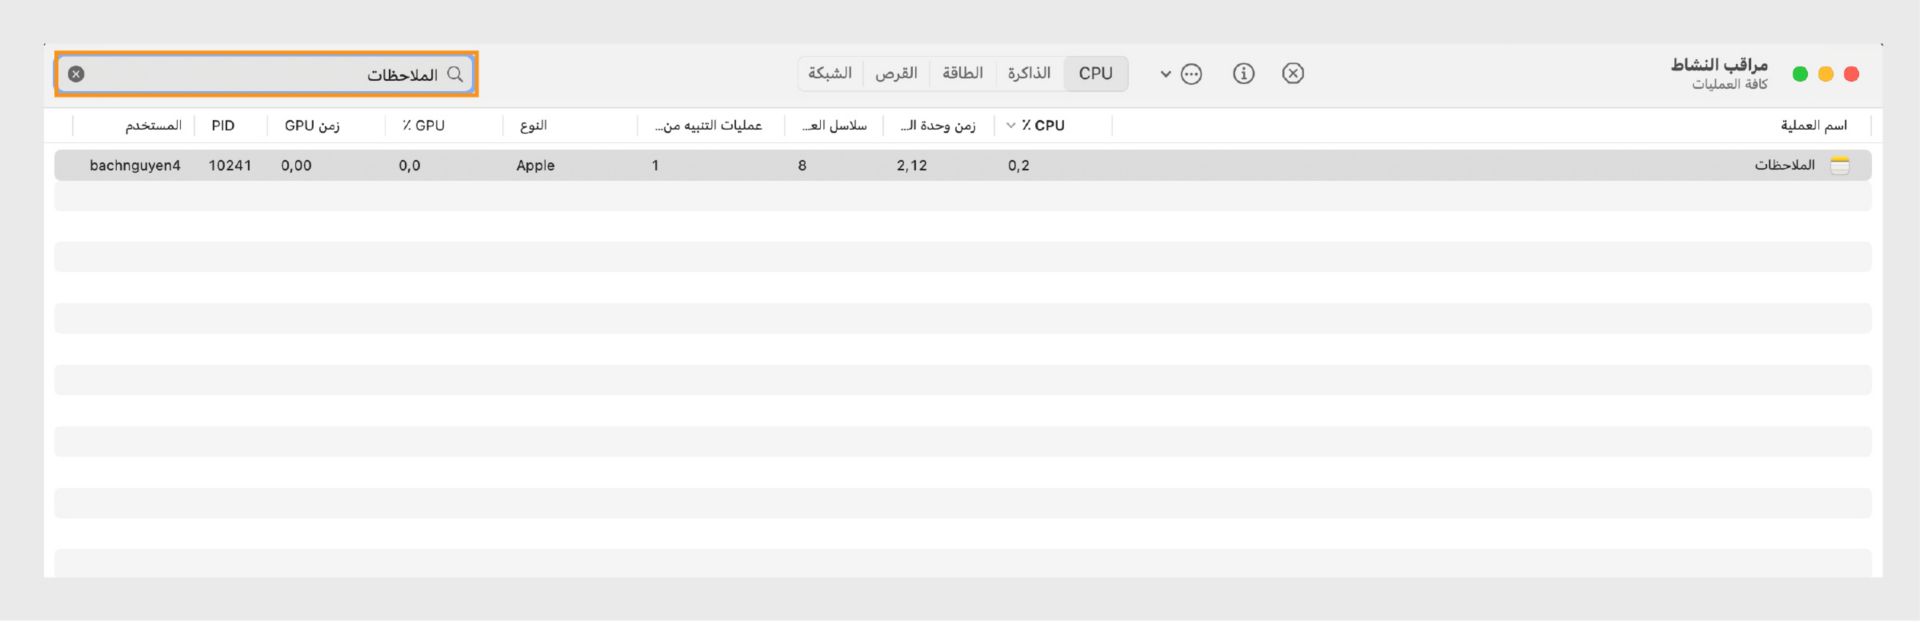Click the stop process X icon

pyautogui.click(x=1292, y=74)
